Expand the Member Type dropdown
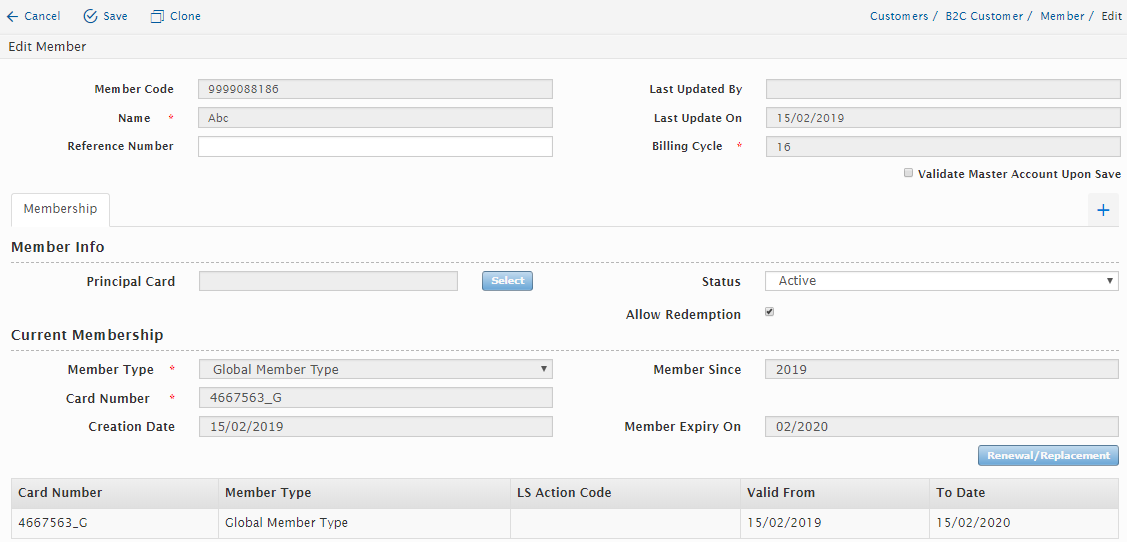The width and height of the screenshot is (1127, 542). tap(375, 370)
